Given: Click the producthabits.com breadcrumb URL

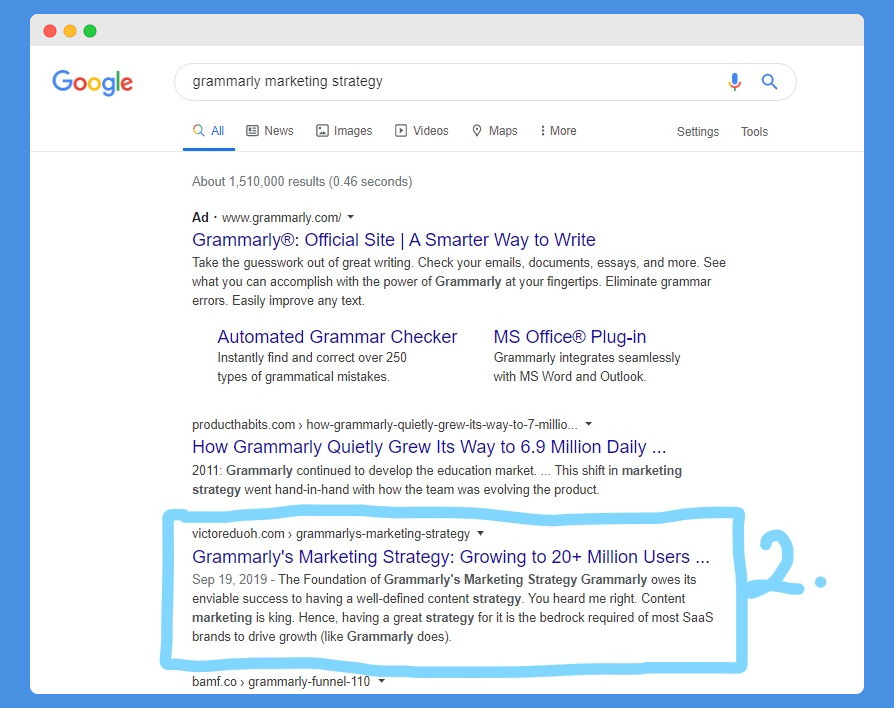Looking at the screenshot, I should (385, 425).
